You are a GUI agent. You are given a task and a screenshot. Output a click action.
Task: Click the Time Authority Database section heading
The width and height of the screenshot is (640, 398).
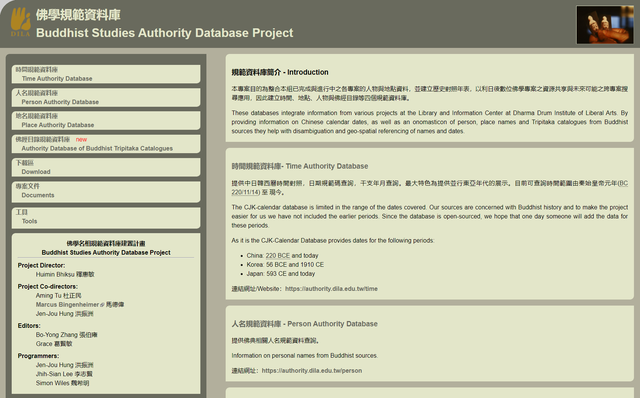click(x=300, y=166)
